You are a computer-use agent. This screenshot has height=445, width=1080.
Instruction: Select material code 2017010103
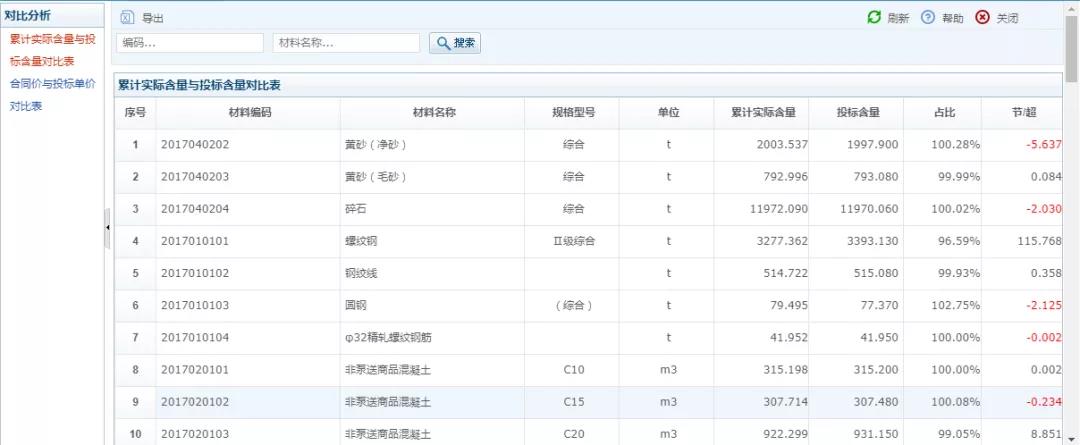click(195, 305)
